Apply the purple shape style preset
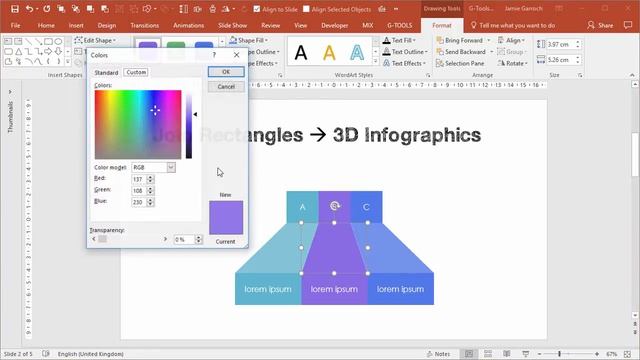640x360 pixels. (148, 44)
